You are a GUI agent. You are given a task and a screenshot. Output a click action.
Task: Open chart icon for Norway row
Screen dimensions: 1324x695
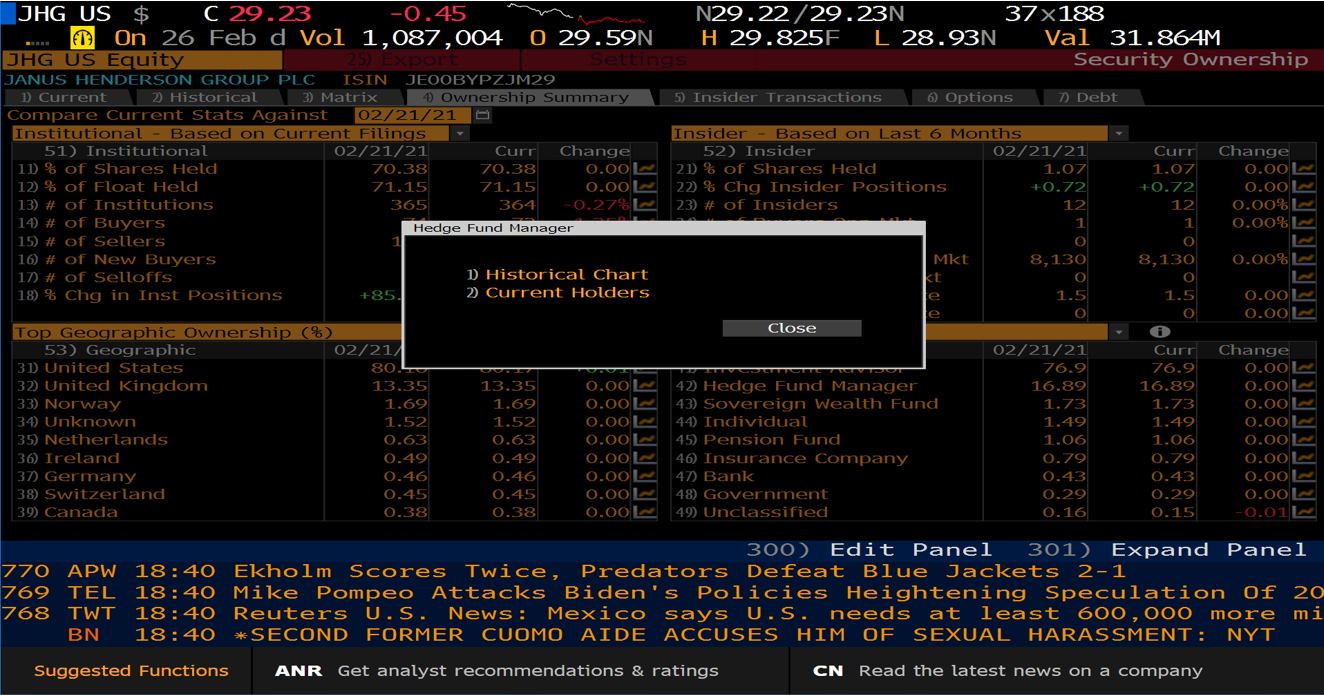coord(645,404)
